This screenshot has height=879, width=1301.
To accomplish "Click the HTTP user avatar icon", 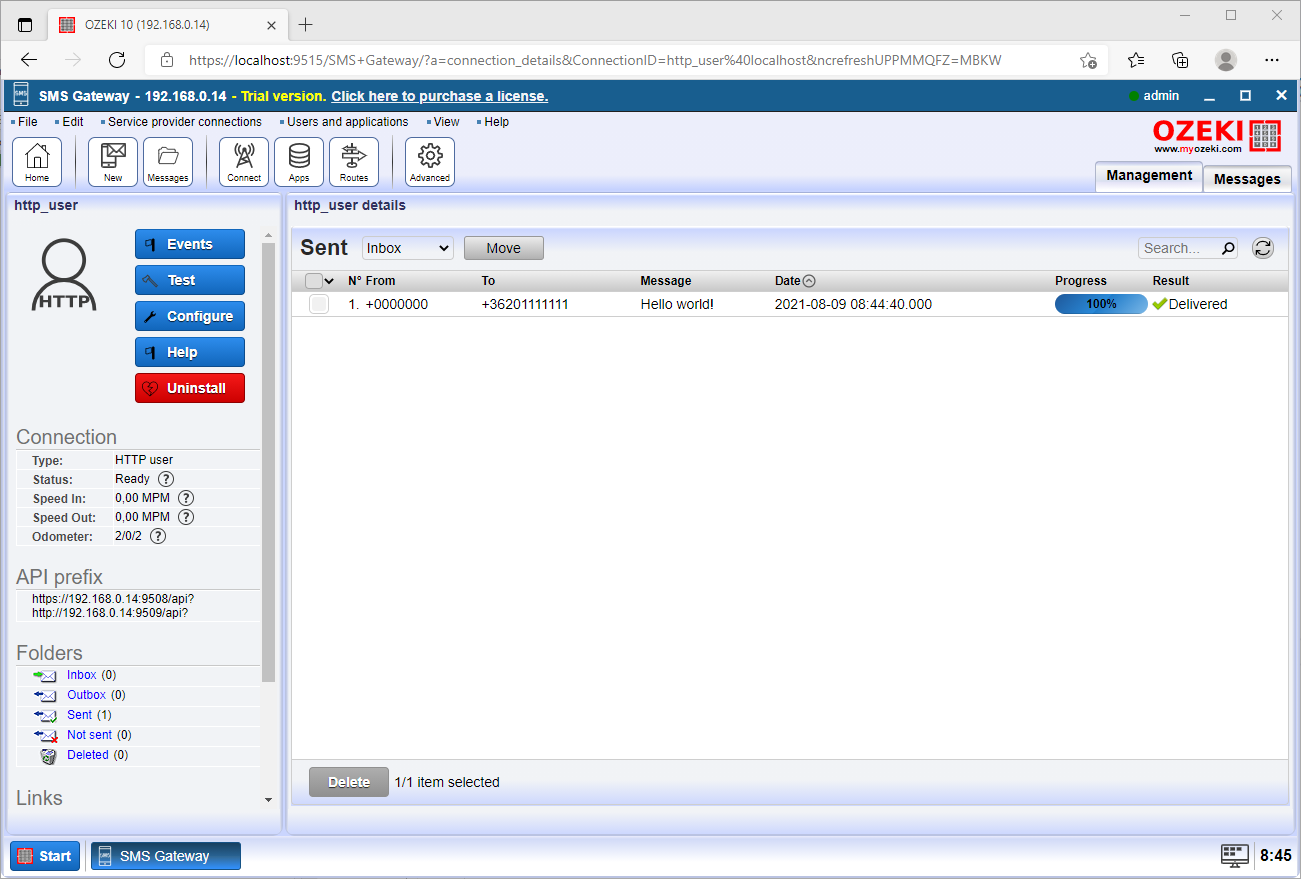I will 64,275.
